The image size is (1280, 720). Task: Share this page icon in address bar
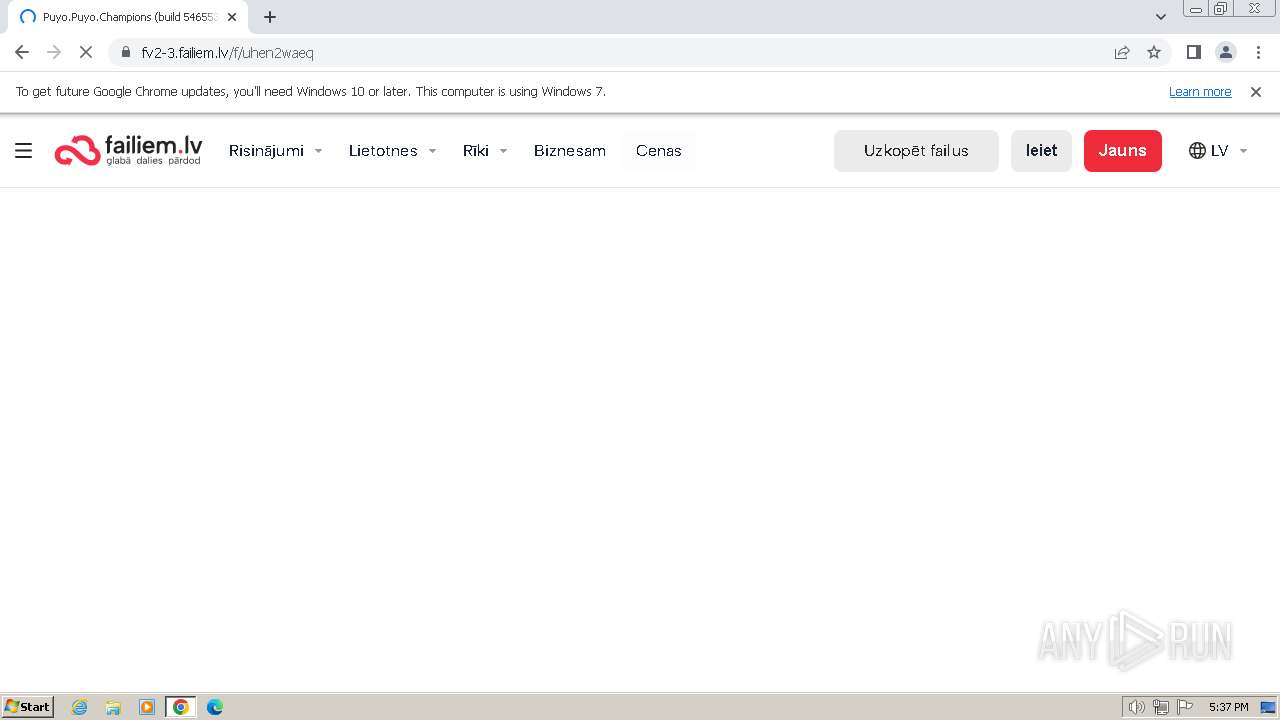[x=1122, y=52]
